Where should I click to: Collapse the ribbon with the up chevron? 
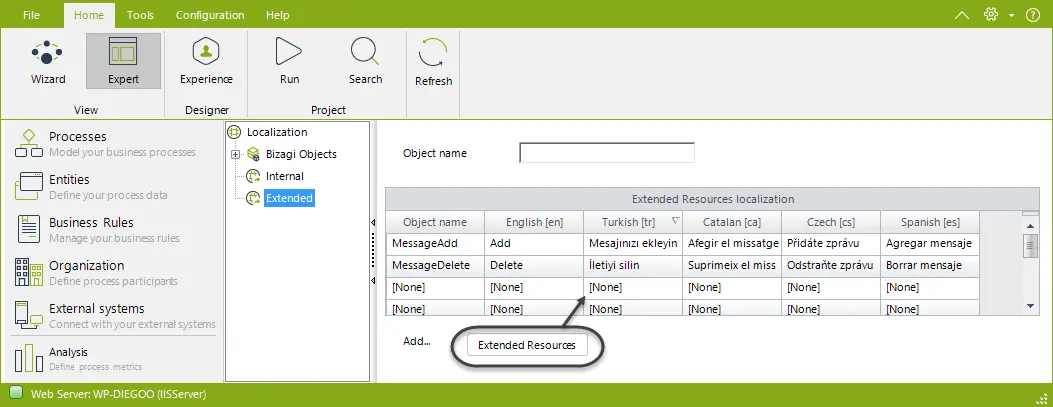click(x=962, y=15)
